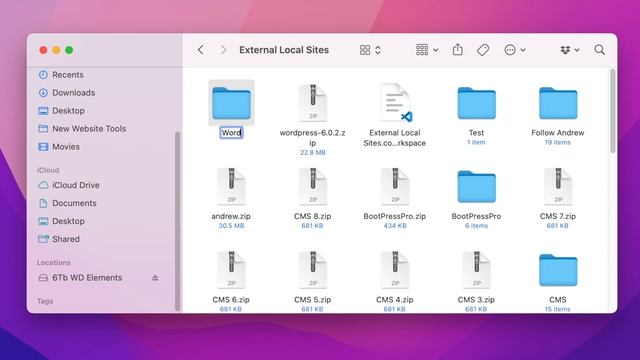Image resolution: width=640 pixels, height=360 pixels.
Task: Click the 'BootPressPro.zip' file name
Action: point(395,216)
